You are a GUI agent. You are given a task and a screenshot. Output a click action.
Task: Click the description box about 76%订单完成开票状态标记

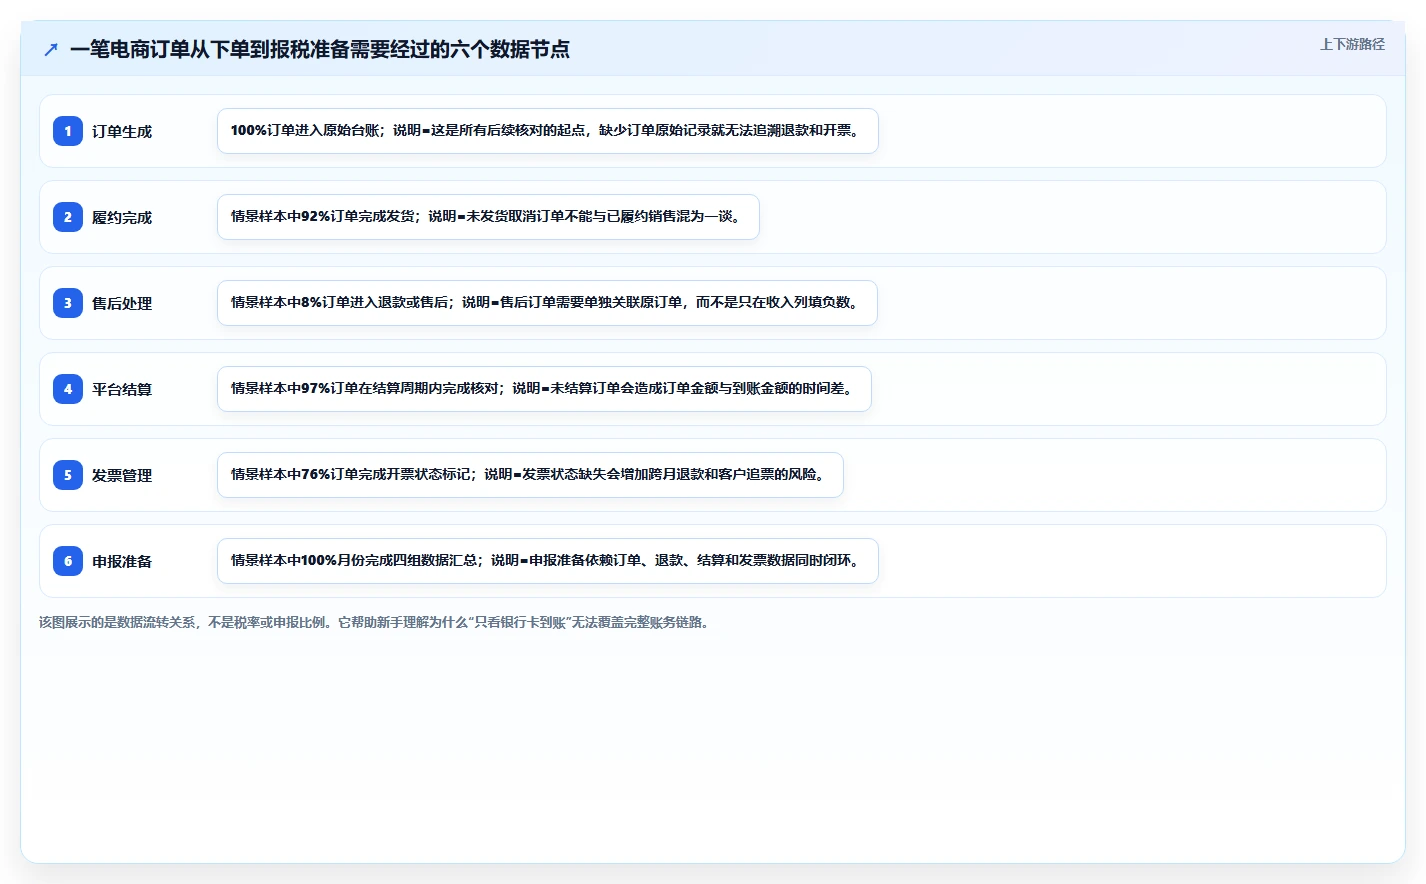(530, 475)
